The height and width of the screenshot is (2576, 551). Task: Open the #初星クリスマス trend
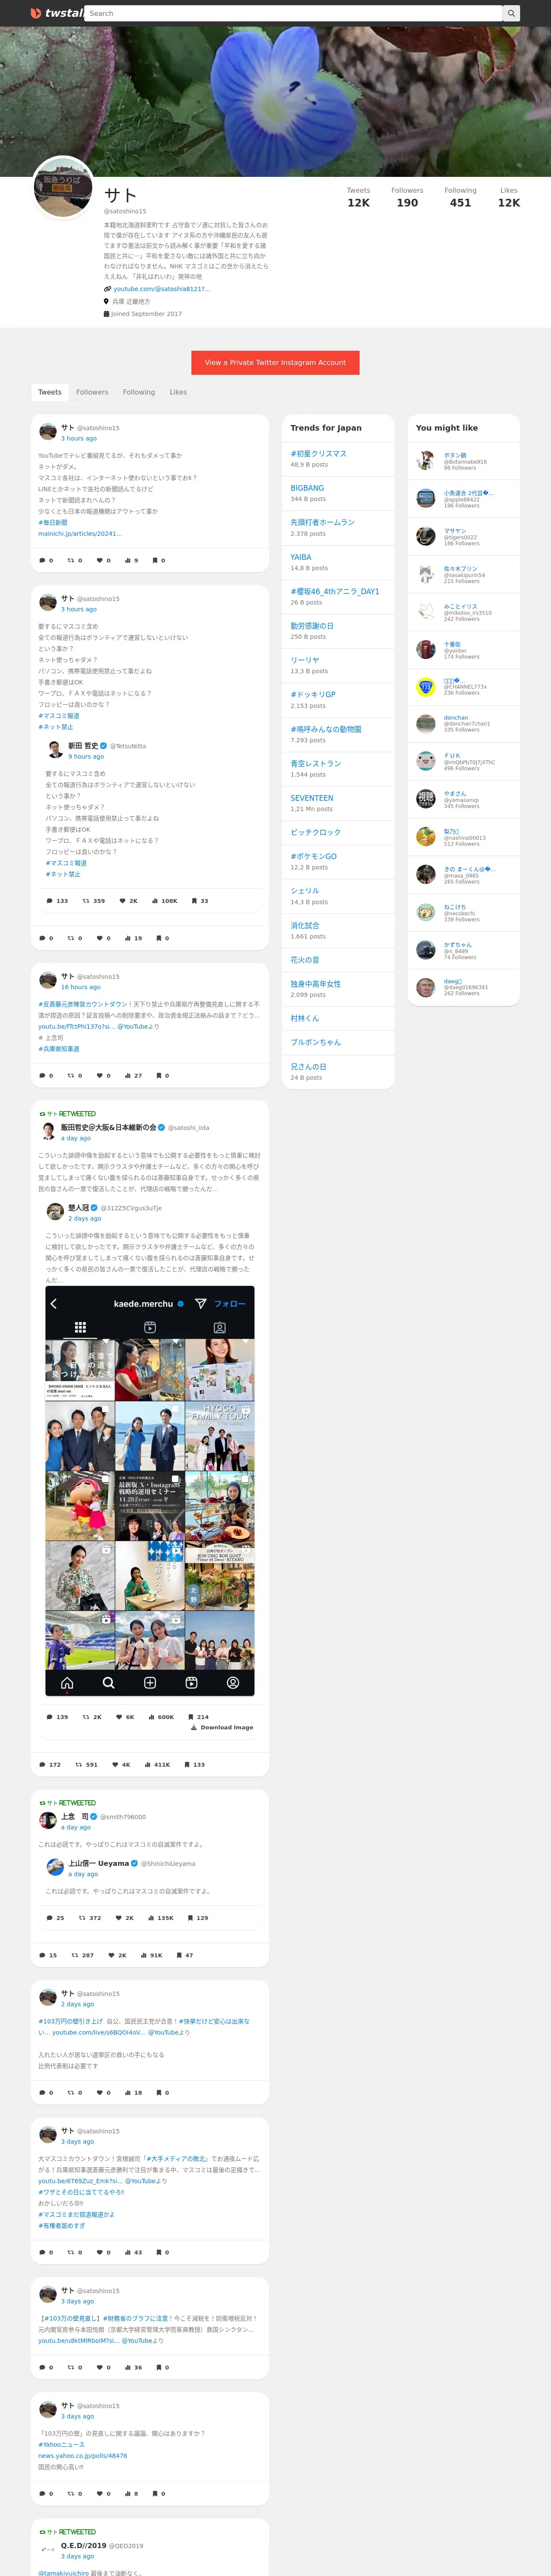[319, 454]
